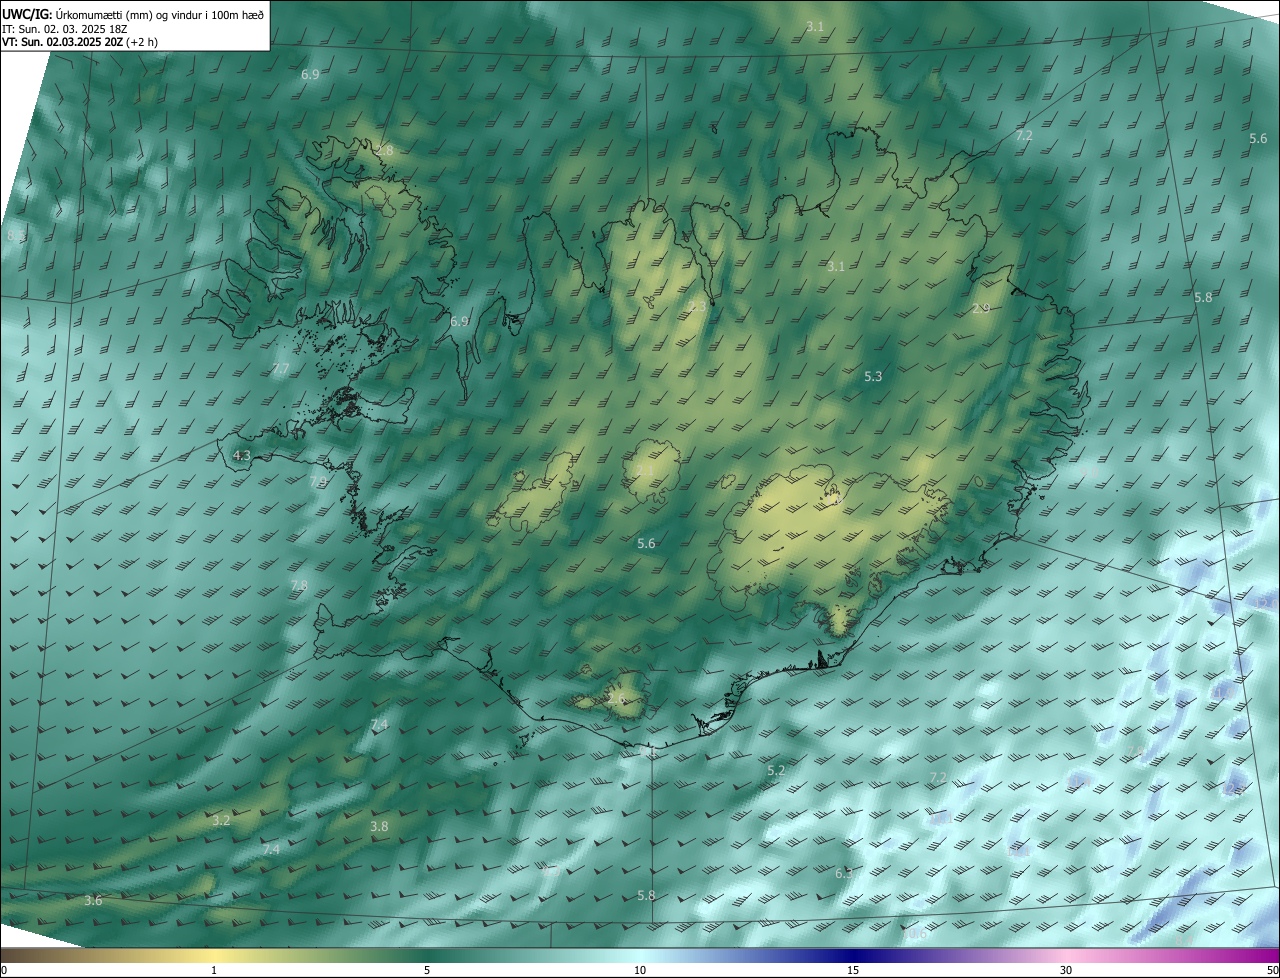This screenshot has width=1280, height=978.
Task: Click the 'IT: Sun. 02. 03. 2025 18Z' line
Action: point(65,29)
